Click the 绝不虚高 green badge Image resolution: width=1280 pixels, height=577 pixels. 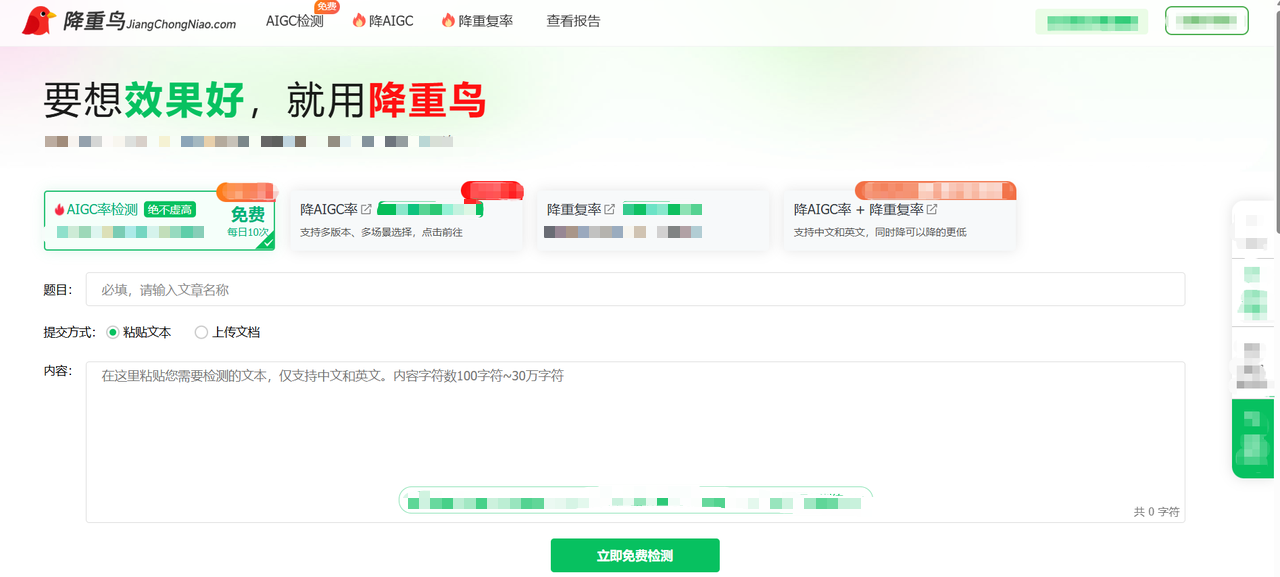[x=170, y=210]
